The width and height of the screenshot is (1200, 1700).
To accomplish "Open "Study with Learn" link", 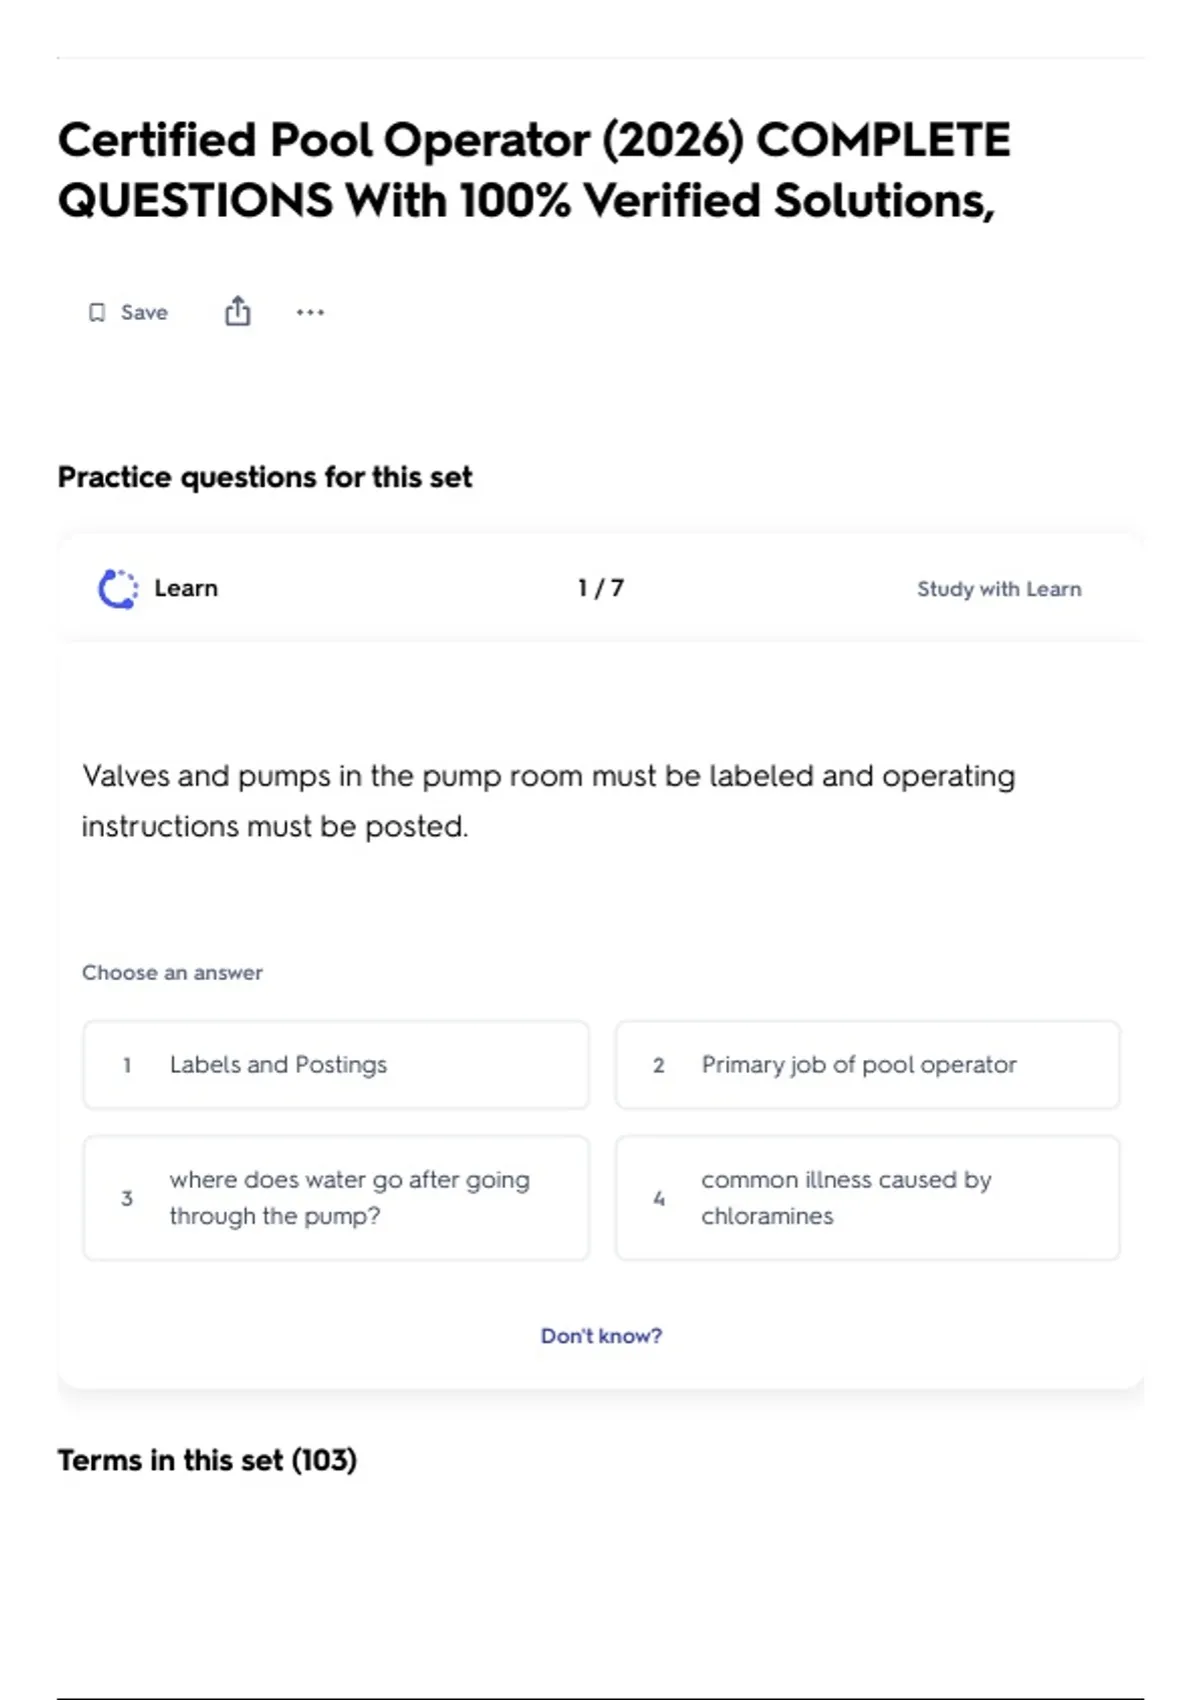I will tap(999, 589).
